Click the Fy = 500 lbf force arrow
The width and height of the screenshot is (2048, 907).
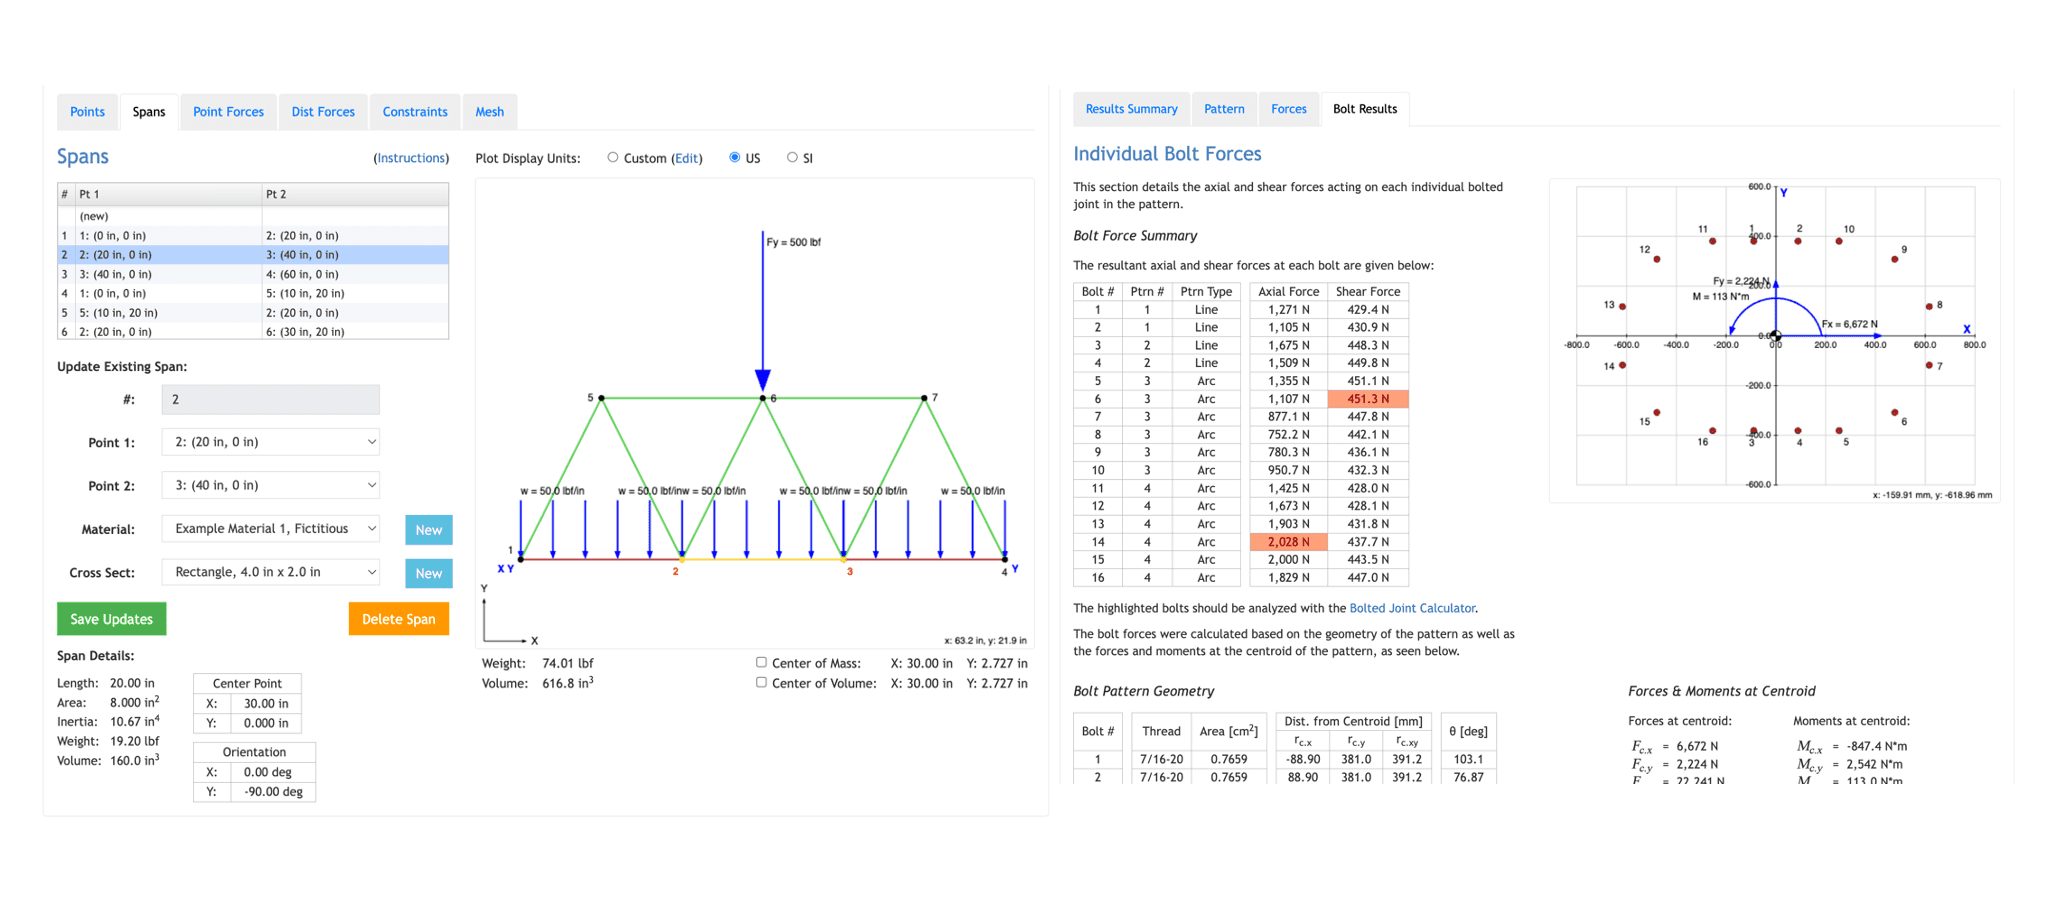point(763,310)
